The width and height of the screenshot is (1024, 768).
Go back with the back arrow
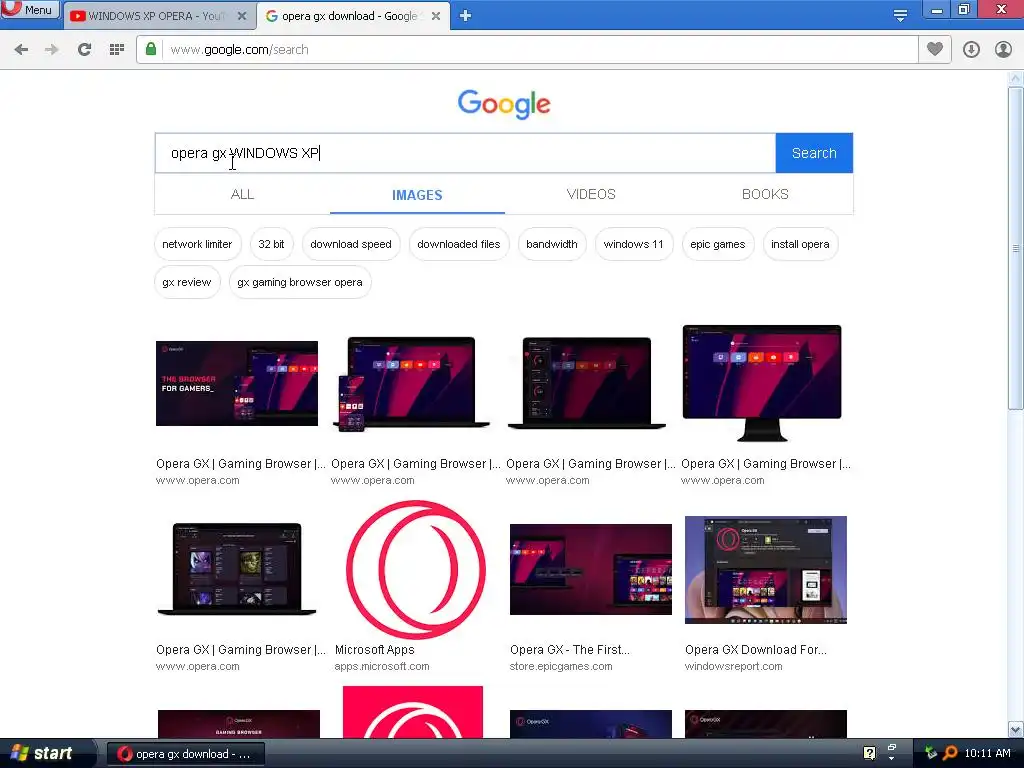21,50
